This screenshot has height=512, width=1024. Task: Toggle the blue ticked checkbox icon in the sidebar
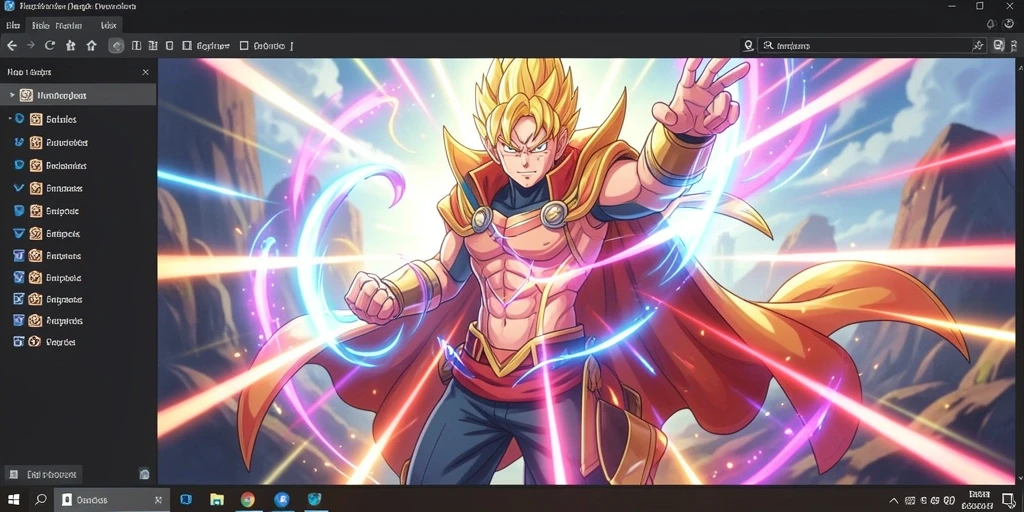click(x=18, y=299)
